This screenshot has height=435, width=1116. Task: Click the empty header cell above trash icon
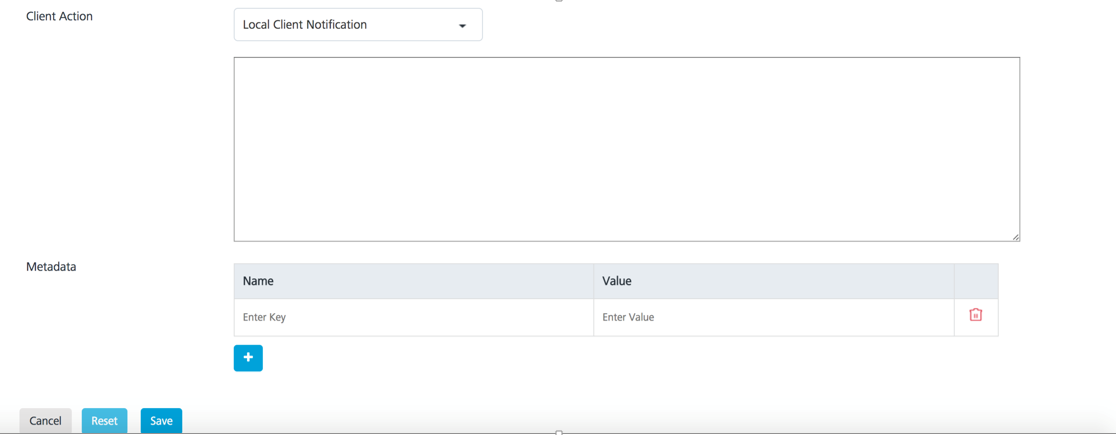pyautogui.click(x=976, y=282)
